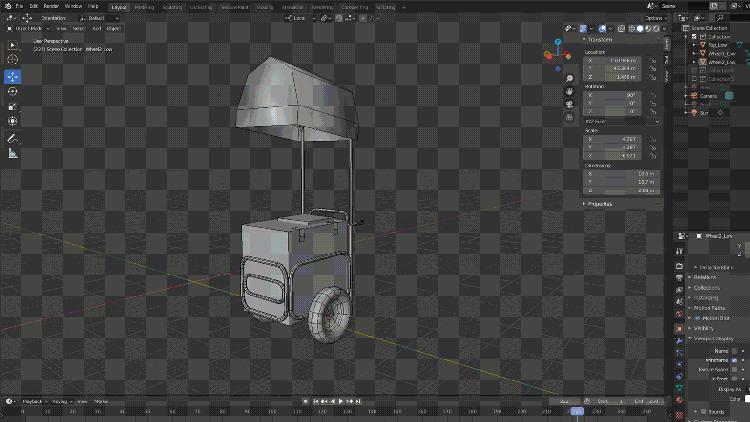Screen dimensions: 750x422
Task: Enable the Wireframe checkbox in Viewport Display
Action: coord(735,360)
